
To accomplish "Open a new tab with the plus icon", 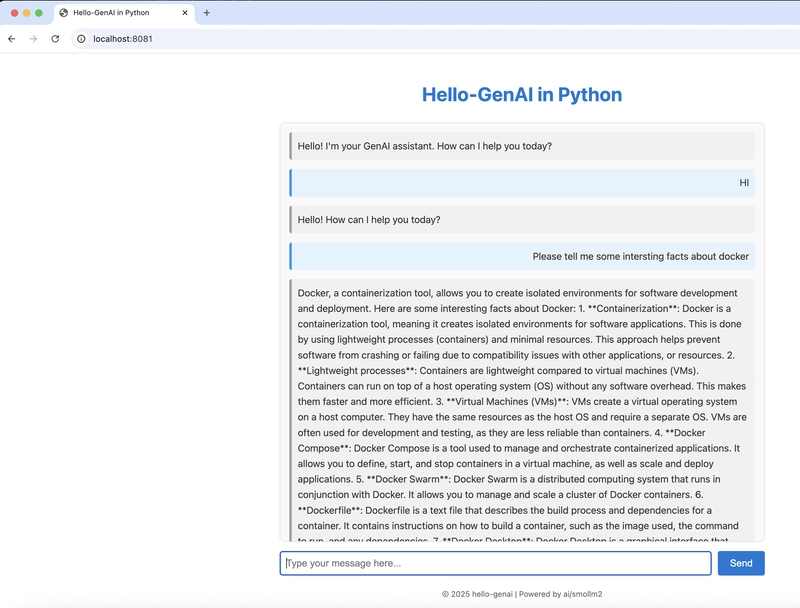I will [x=207, y=13].
